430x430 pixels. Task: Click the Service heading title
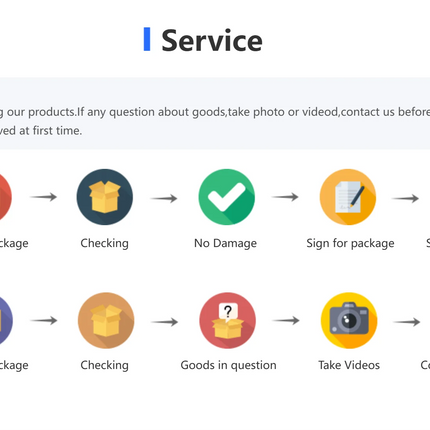click(212, 40)
